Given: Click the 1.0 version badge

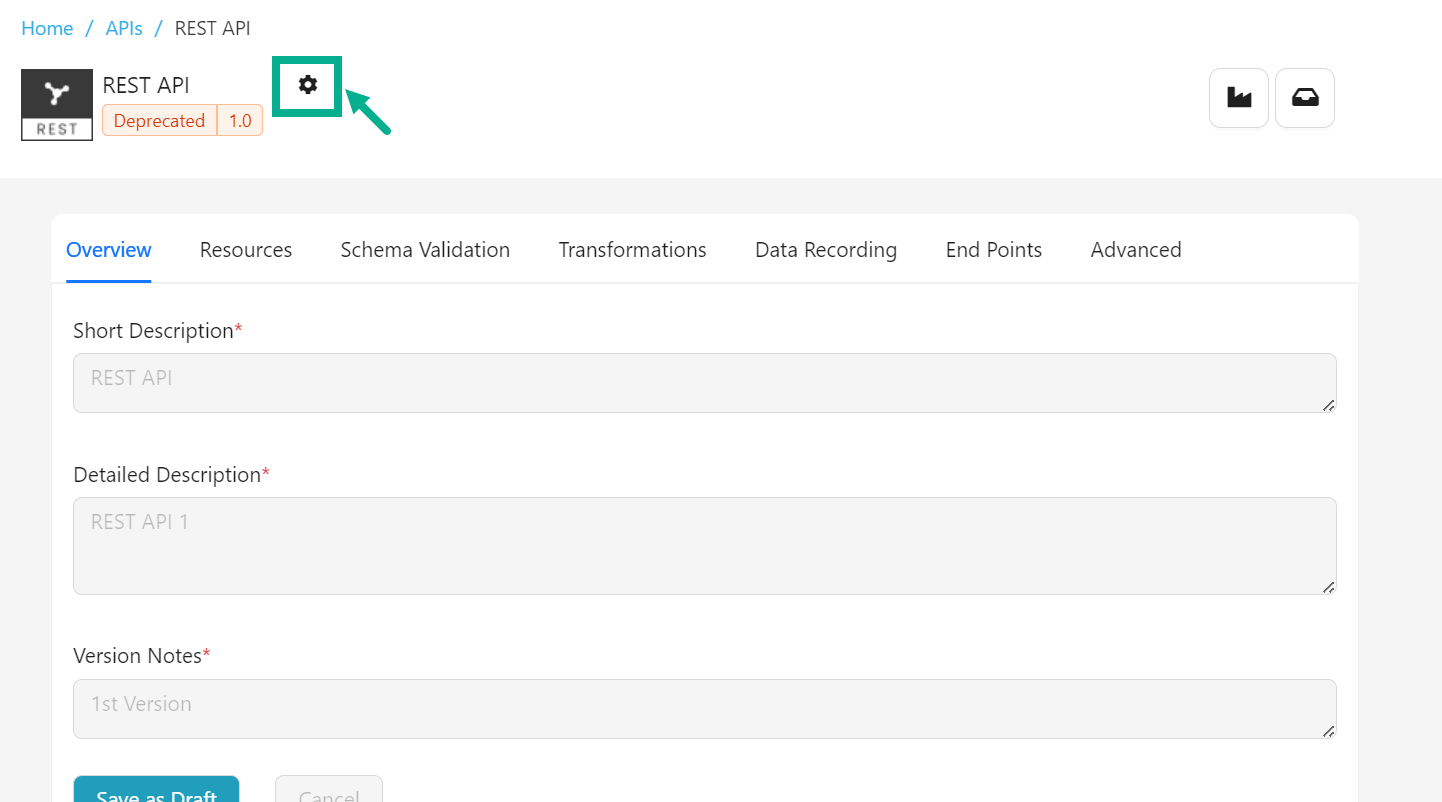Looking at the screenshot, I should pyautogui.click(x=240, y=121).
